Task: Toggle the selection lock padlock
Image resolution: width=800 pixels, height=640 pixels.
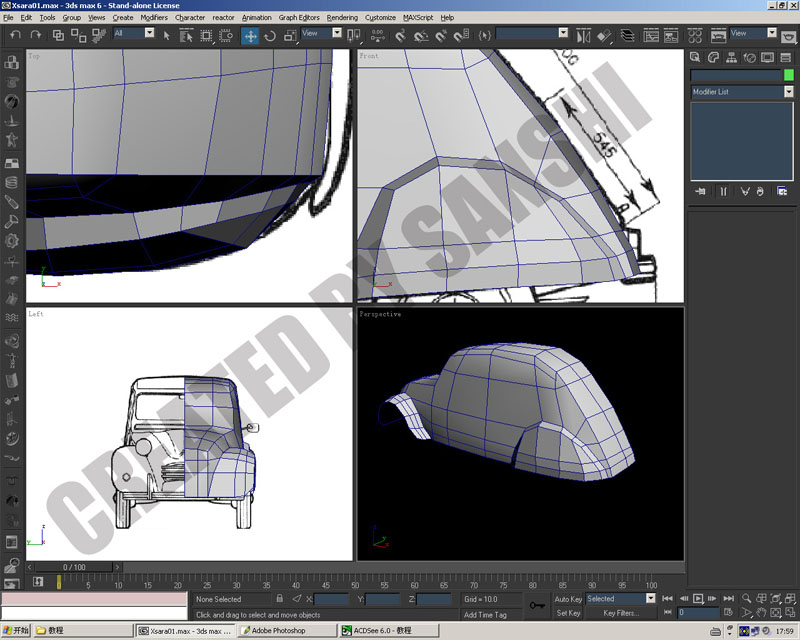Action: click(280, 599)
